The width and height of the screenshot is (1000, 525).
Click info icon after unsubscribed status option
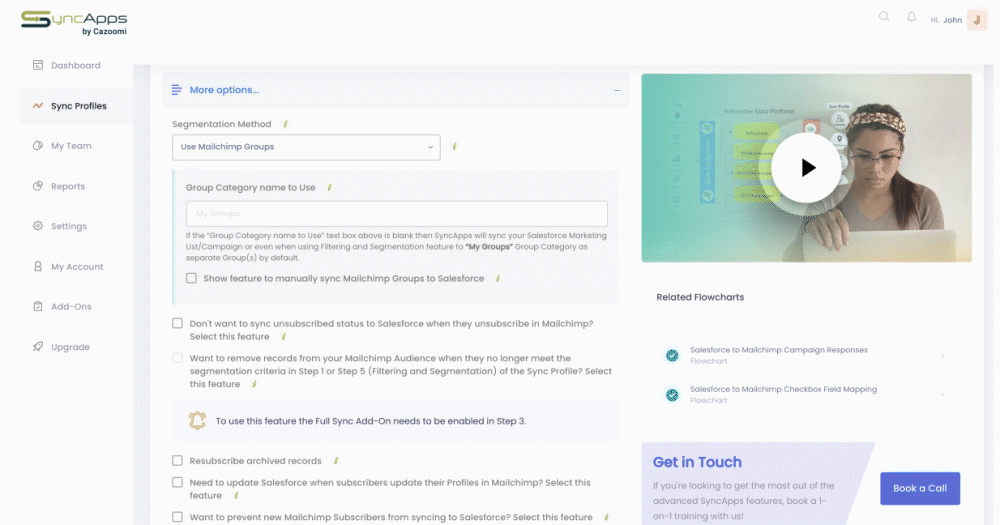(x=283, y=336)
